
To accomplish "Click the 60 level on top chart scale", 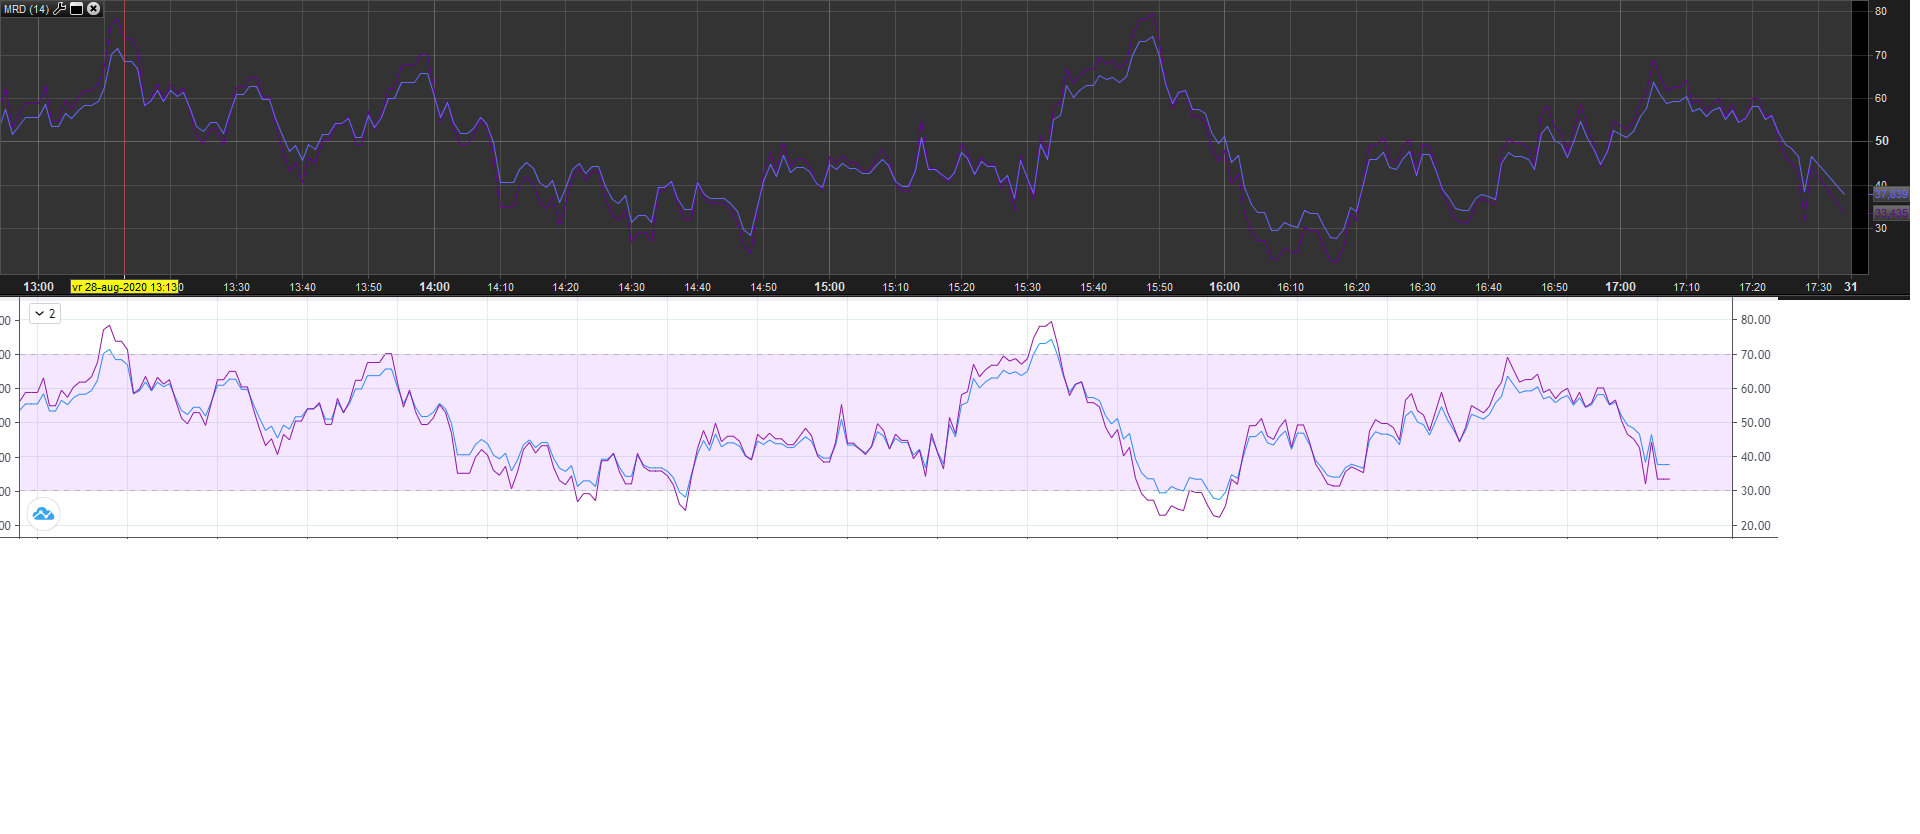I will (1881, 98).
